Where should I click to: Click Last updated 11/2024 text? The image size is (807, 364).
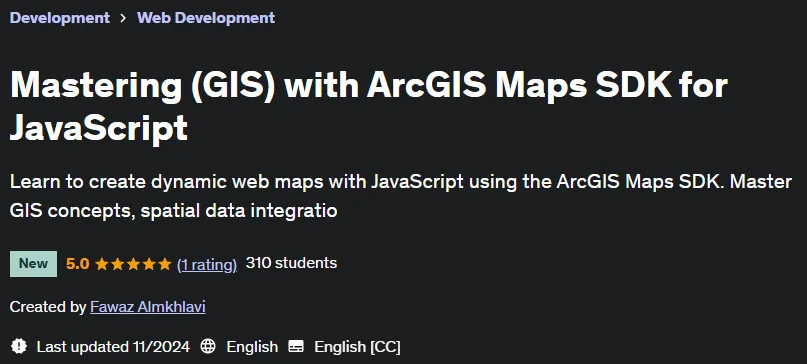[x=113, y=346]
